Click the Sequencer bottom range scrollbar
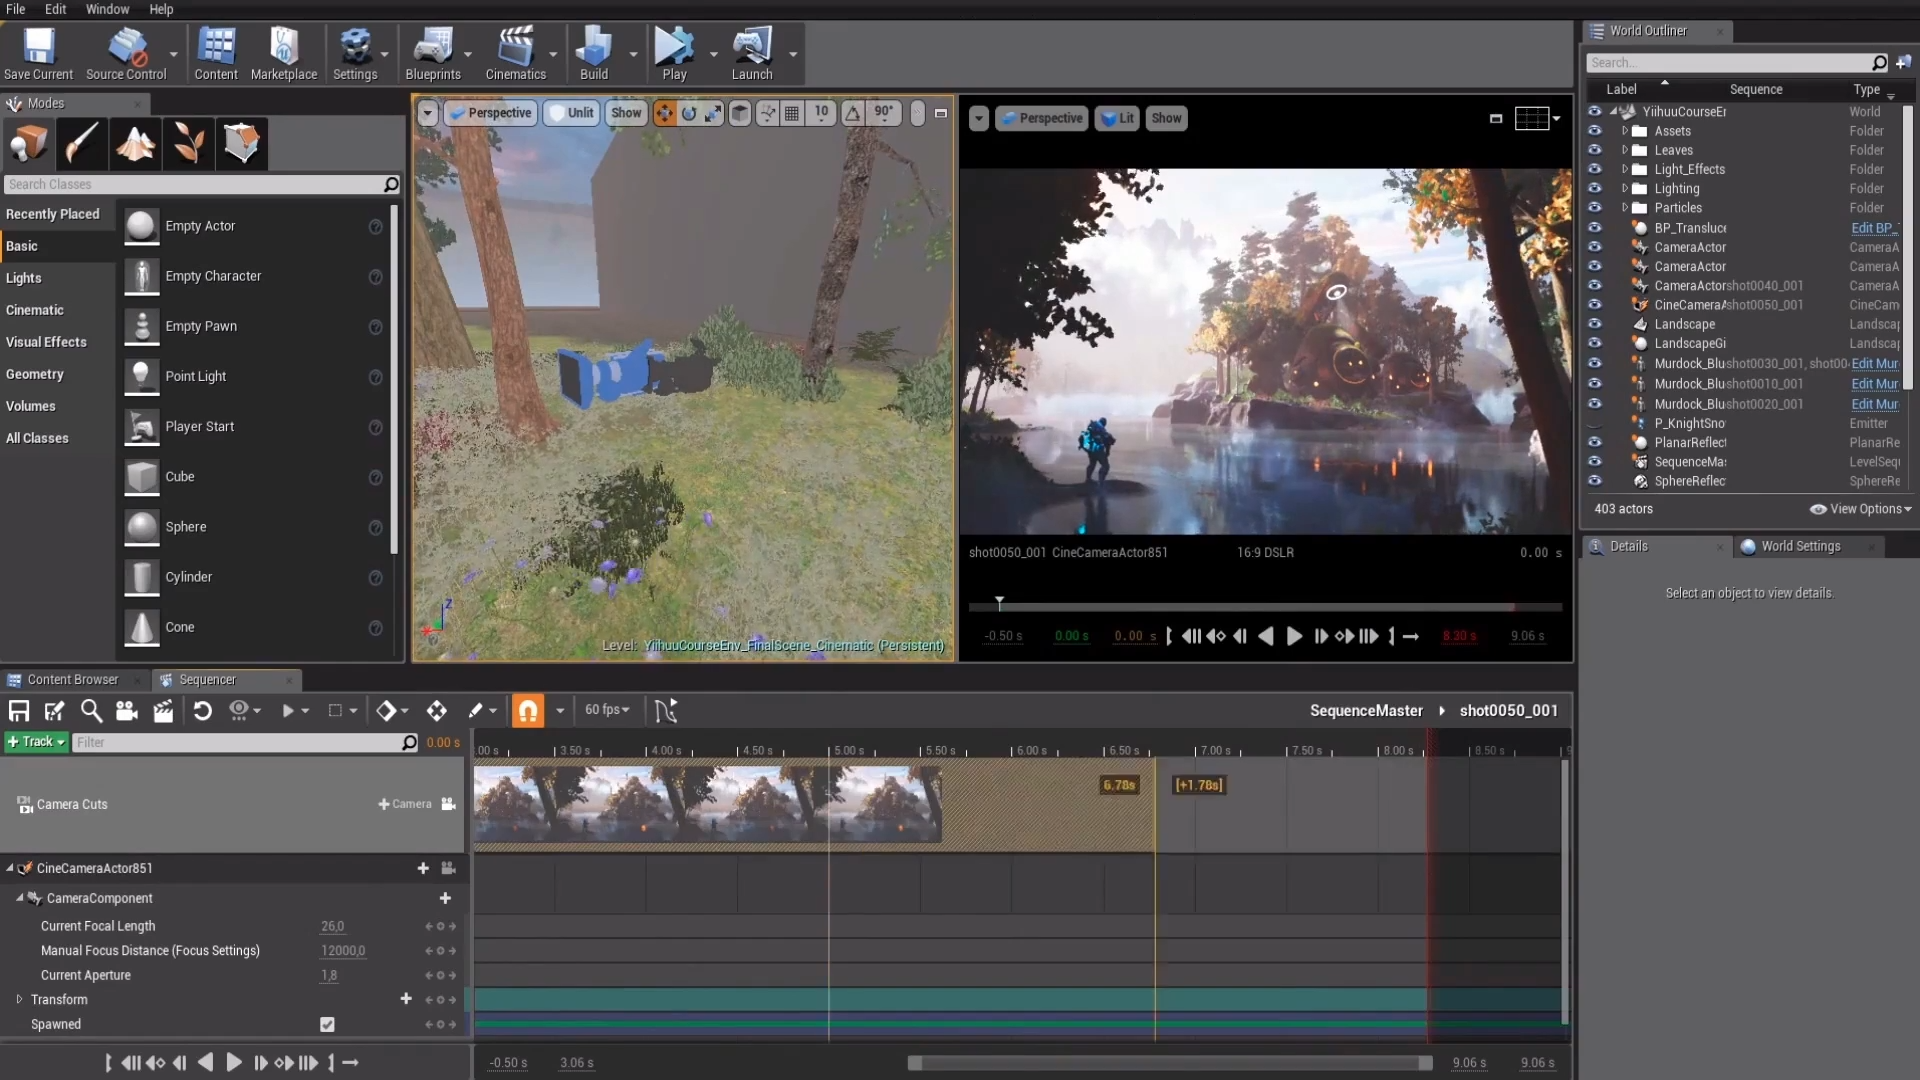The width and height of the screenshot is (1920, 1080). click(x=1170, y=1063)
